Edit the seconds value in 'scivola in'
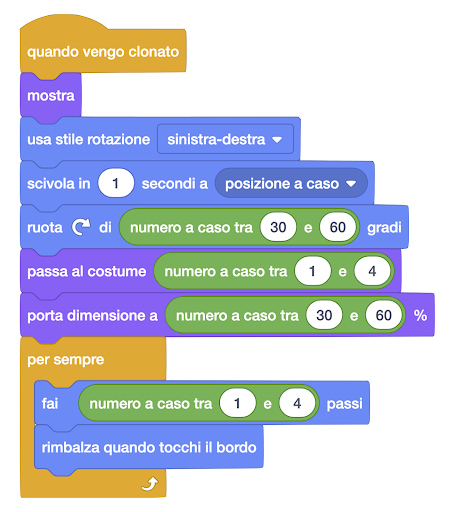The height and width of the screenshot is (512, 457). click(x=116, y=183)
